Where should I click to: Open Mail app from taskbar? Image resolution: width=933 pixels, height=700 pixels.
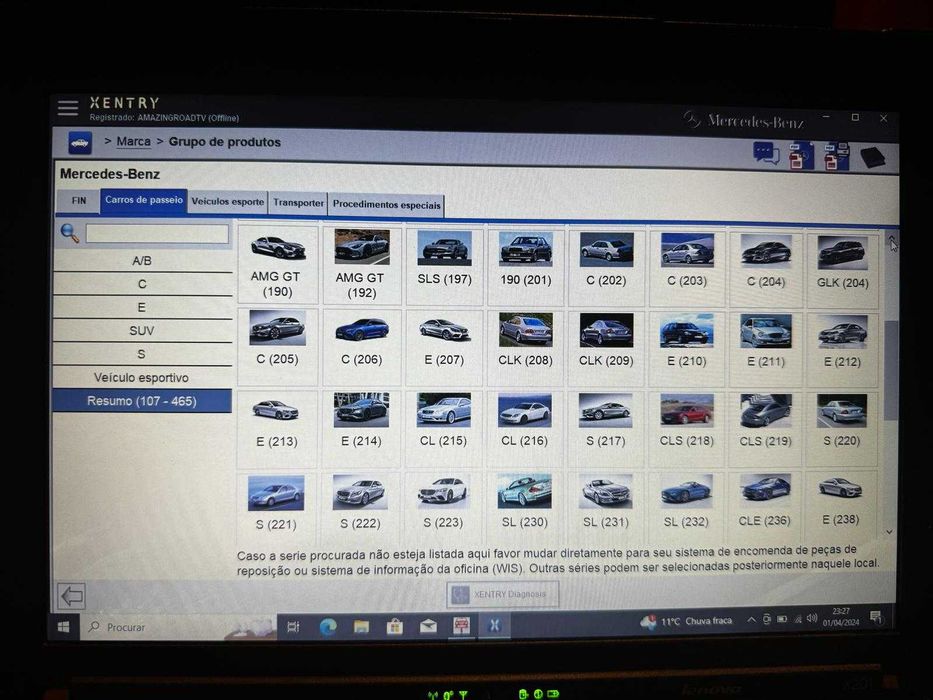[x=428, y=626]
